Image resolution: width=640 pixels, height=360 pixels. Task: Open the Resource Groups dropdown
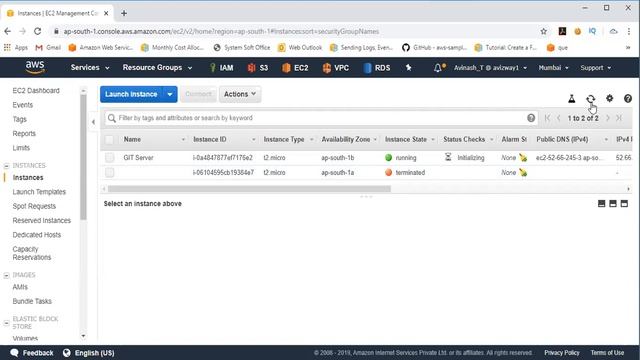coord(157,68)
